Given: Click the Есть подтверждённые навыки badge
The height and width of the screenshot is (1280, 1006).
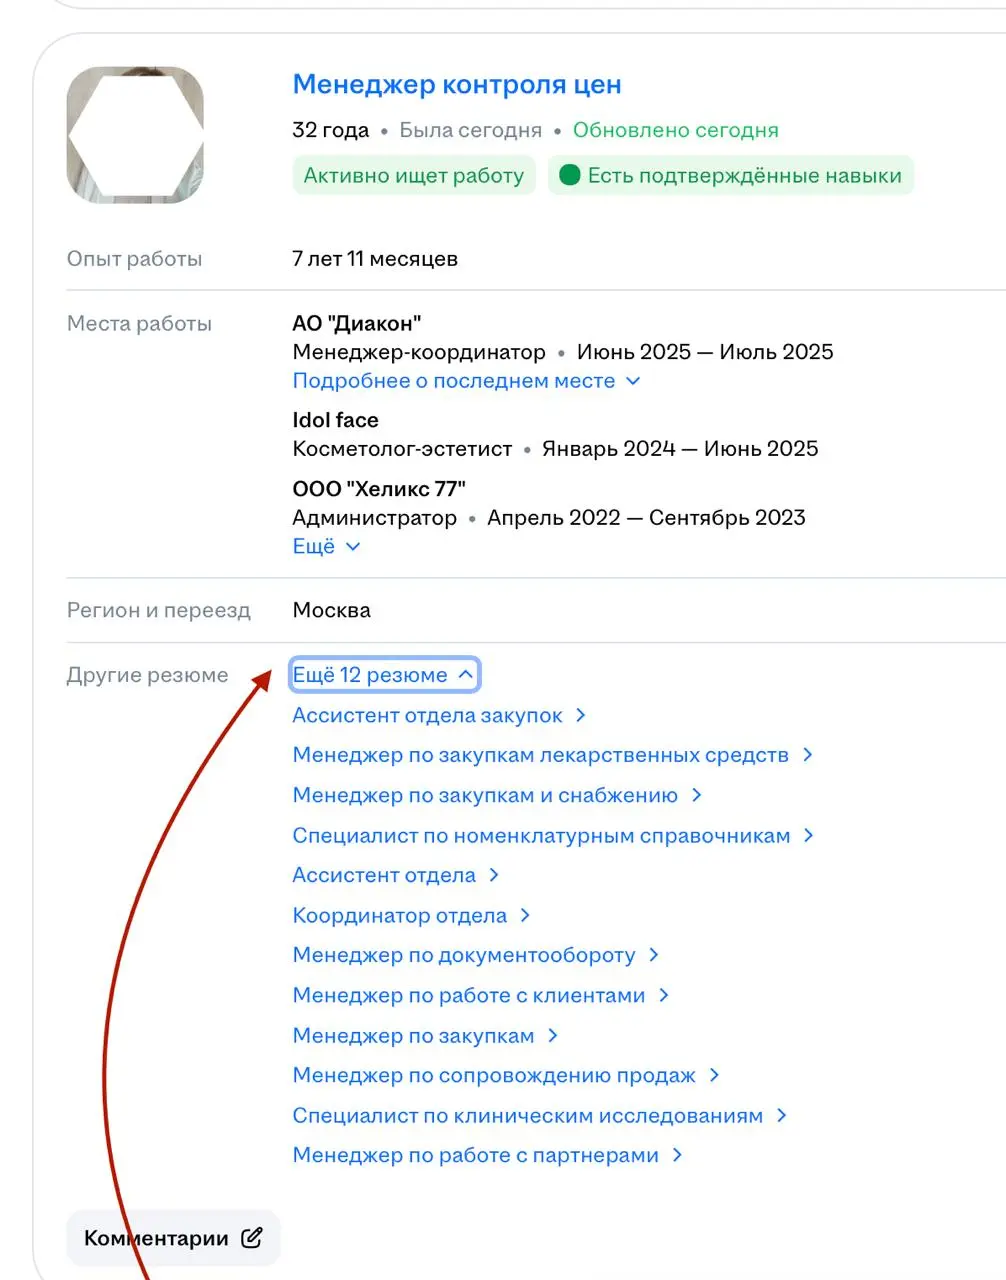Looking at the screenshot, I should [731, 175].
